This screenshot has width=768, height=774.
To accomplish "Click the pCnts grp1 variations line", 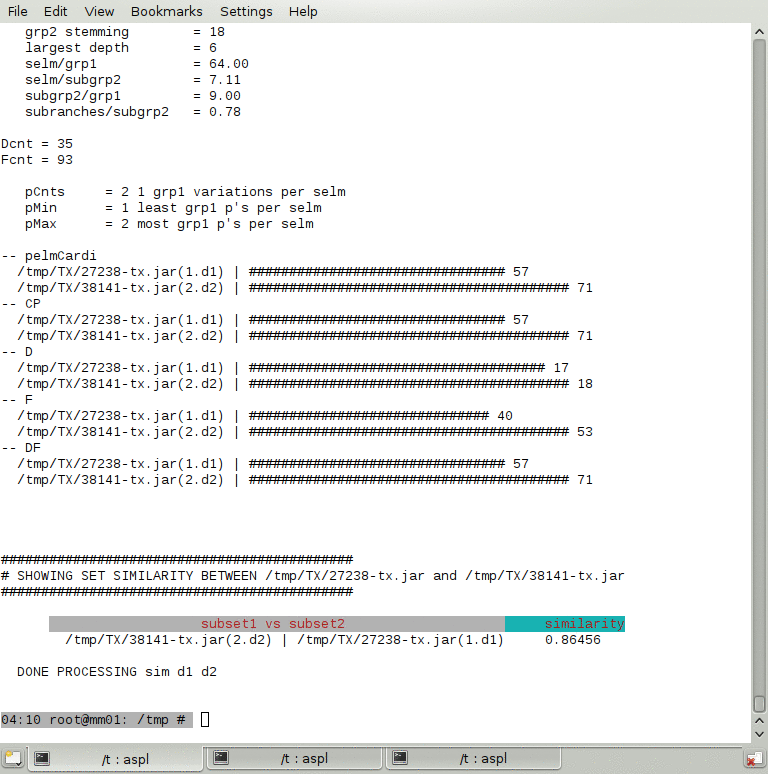I will coord(185,192).
